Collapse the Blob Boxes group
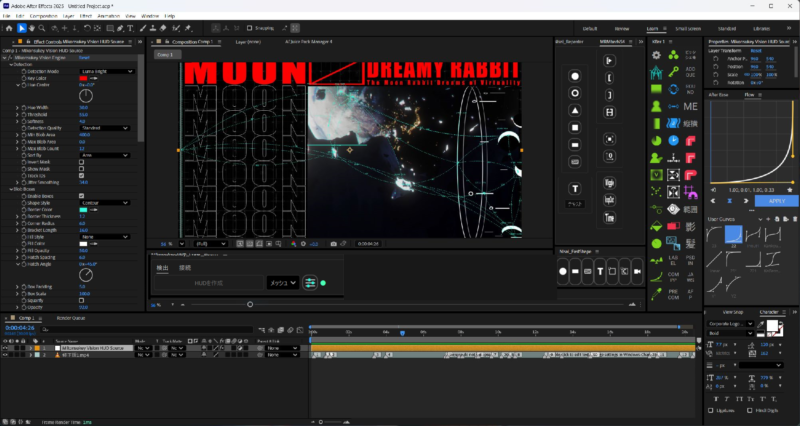Screen dimensions: 800x426 pyautogui.click(x=11, y=189)
